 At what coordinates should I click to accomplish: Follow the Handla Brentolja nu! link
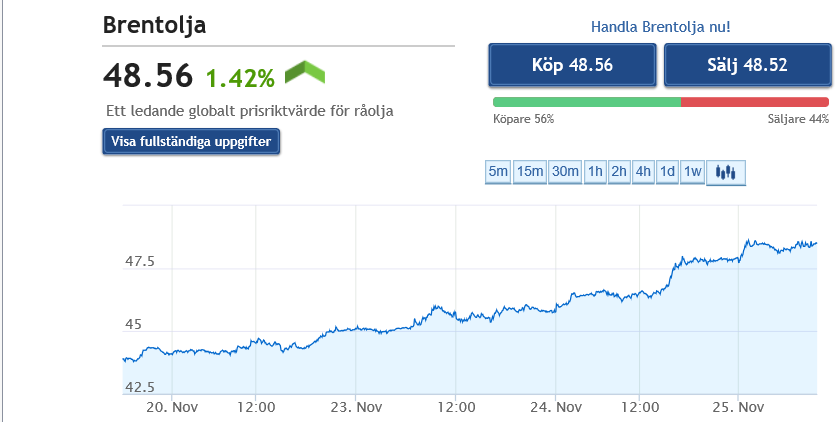(x=661, y=27)
